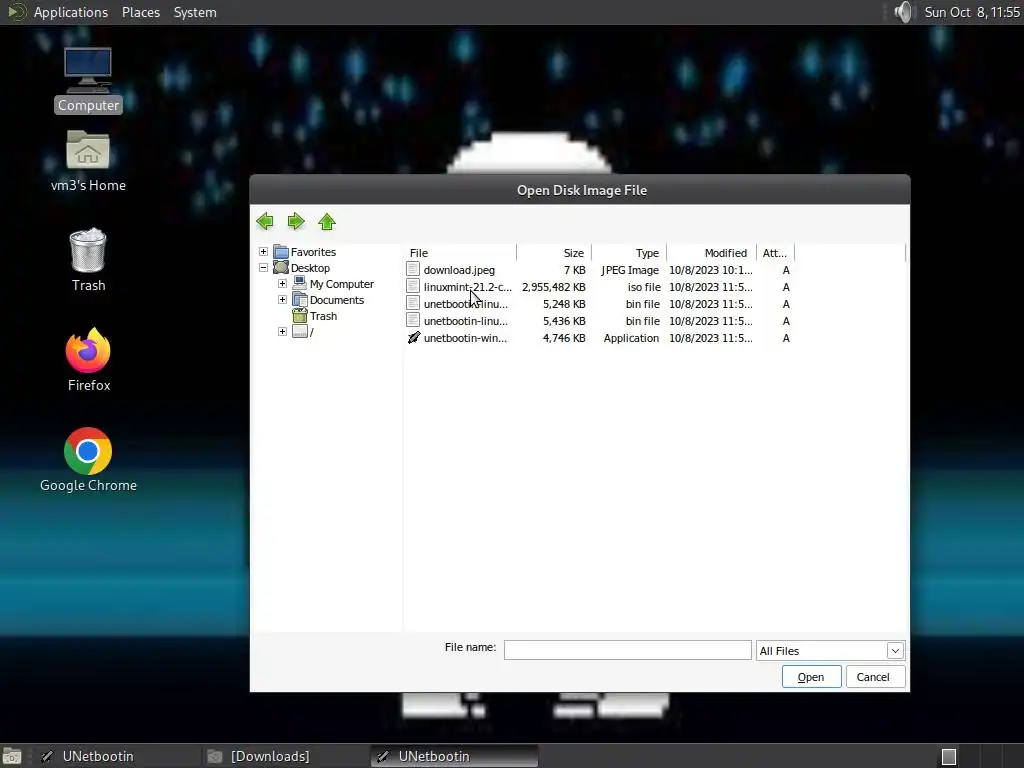1024x768 pixels.
Task: Click the show desktop icon in the taskbar
Action: click(12, 756)
